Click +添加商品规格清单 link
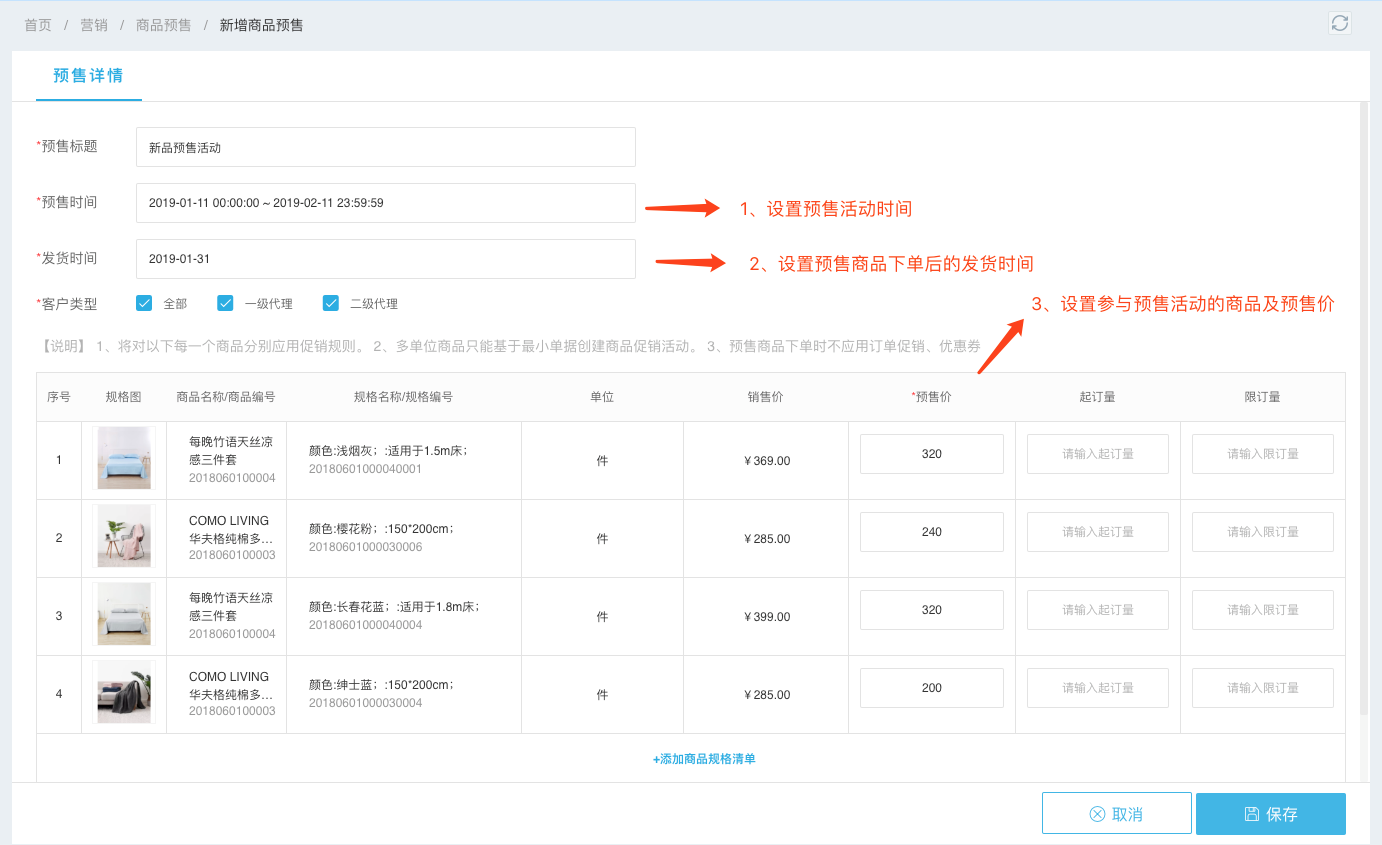The width and height of the screenshot is (1382, 845). point(704,759)
